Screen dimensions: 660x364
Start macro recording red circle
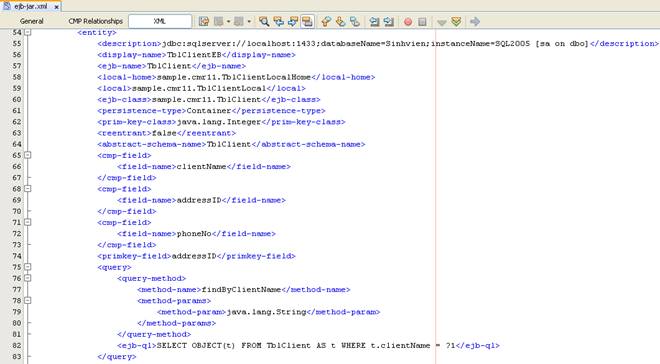tap(407, 21)
